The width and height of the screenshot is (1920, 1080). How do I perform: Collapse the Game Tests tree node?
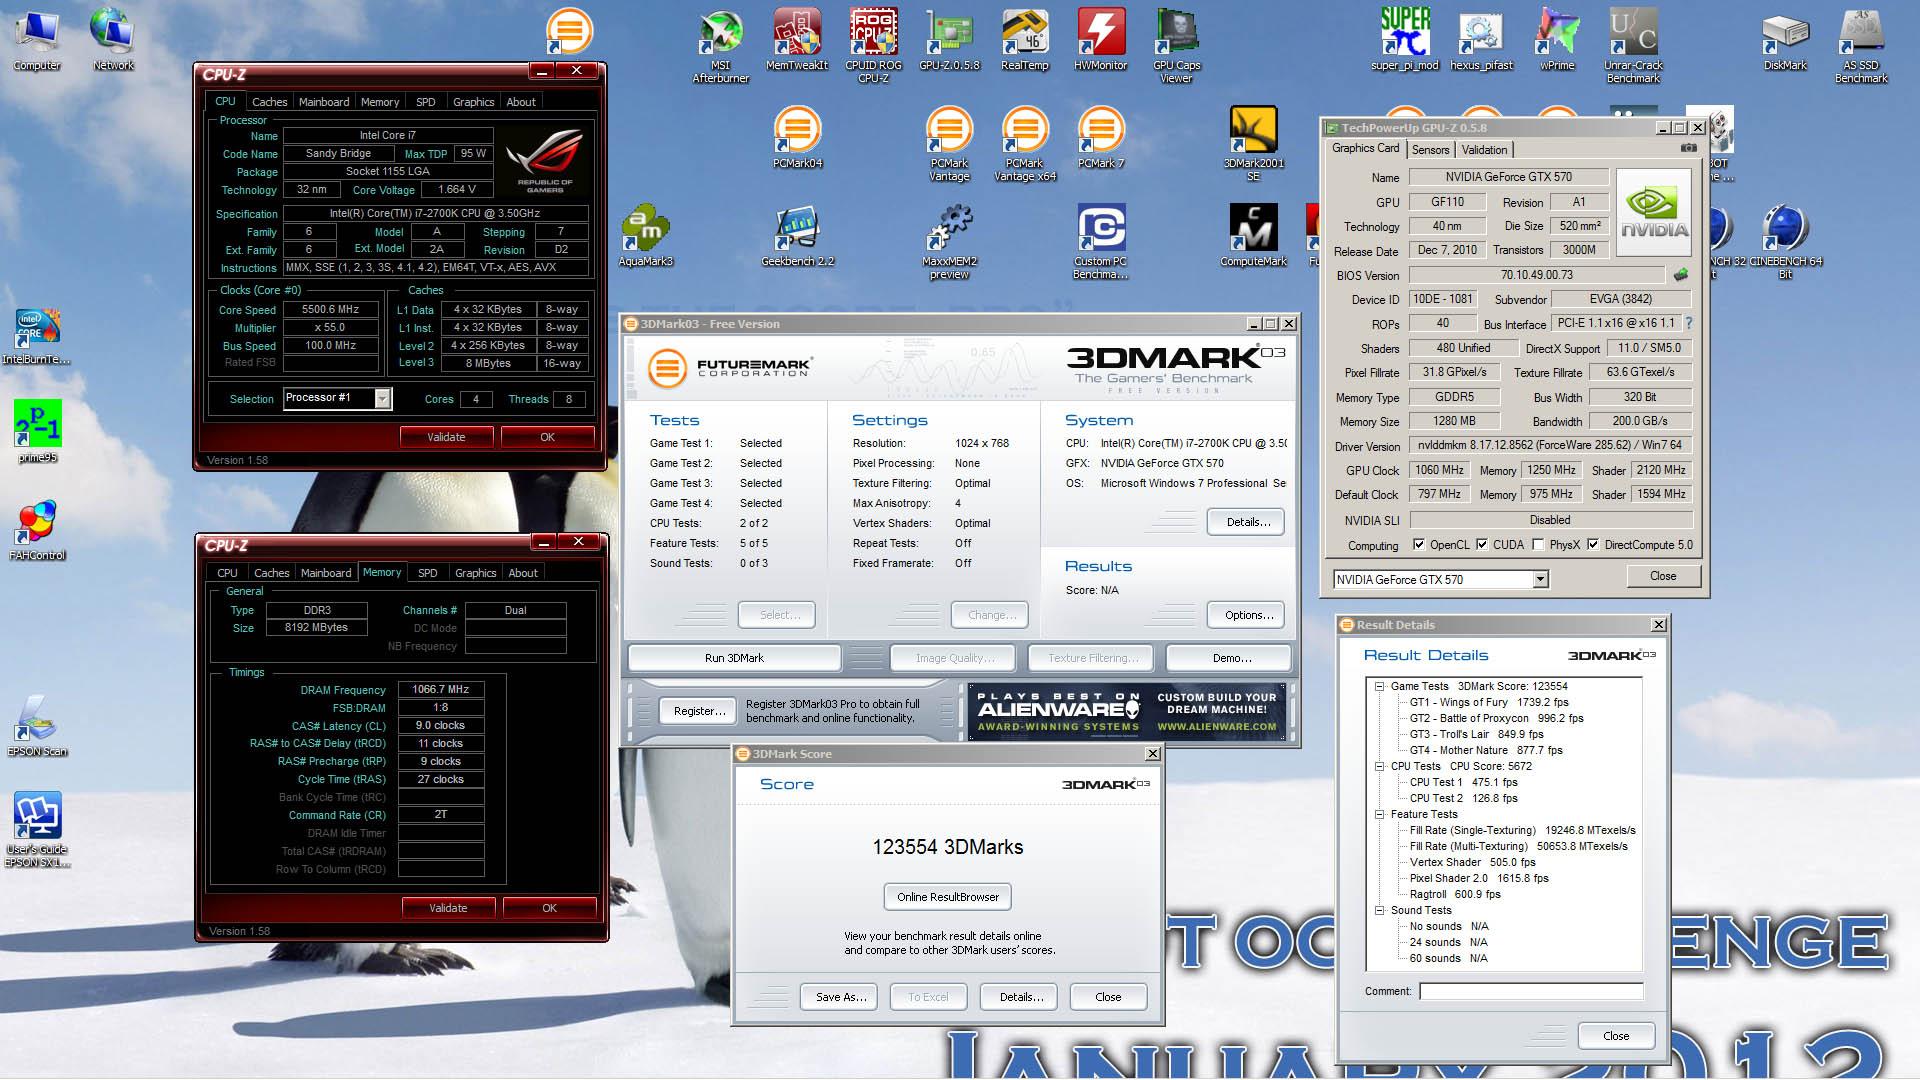pyautogui.click(x=1379, y=686)
